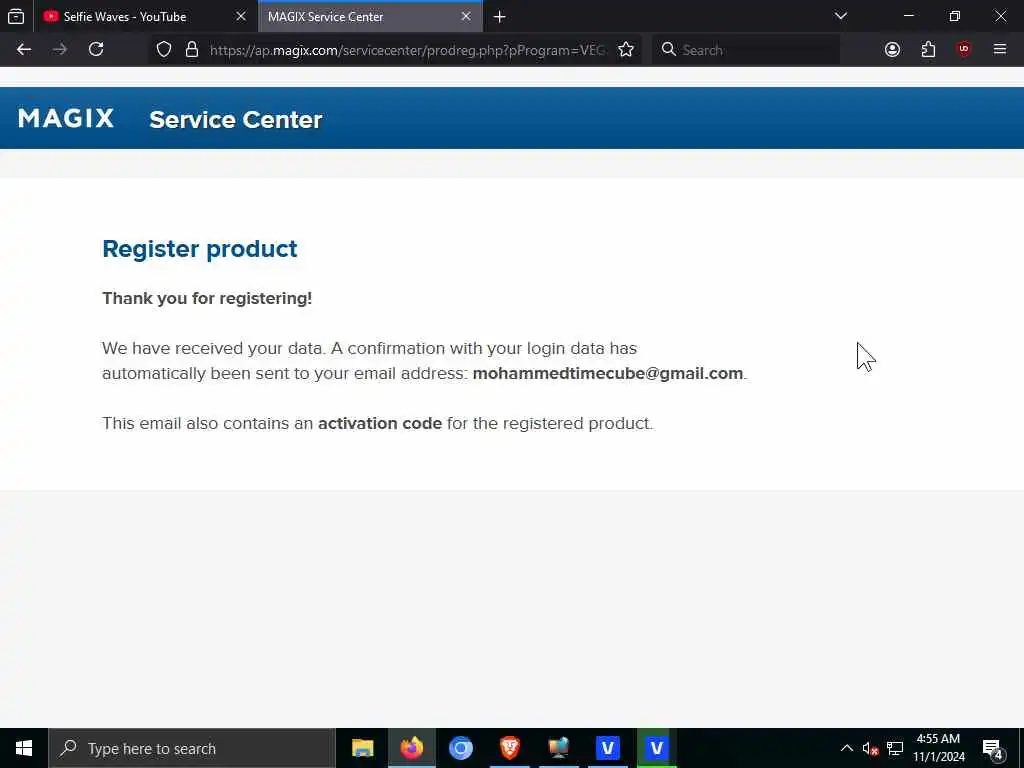Click the Register product heading
This screenshot has height=768, width=1024.
click(200, 249)
